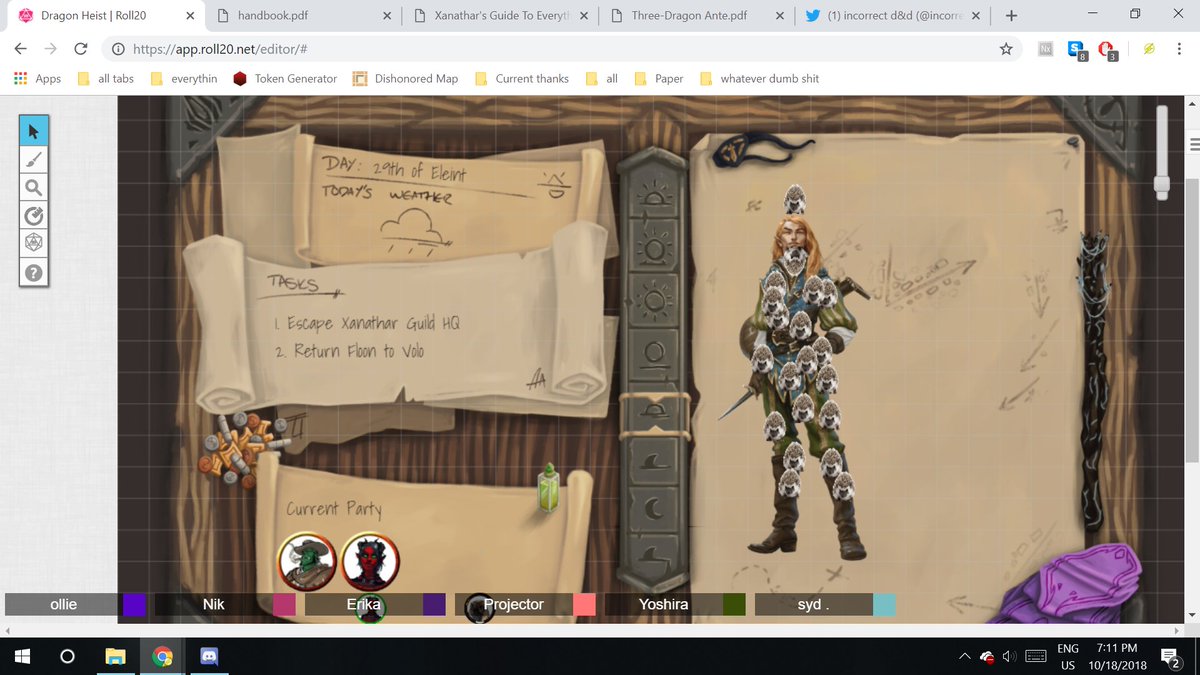Open whatever dumb shit bookmark folder
Viewport: 1200px width, 675px height.
759,79
